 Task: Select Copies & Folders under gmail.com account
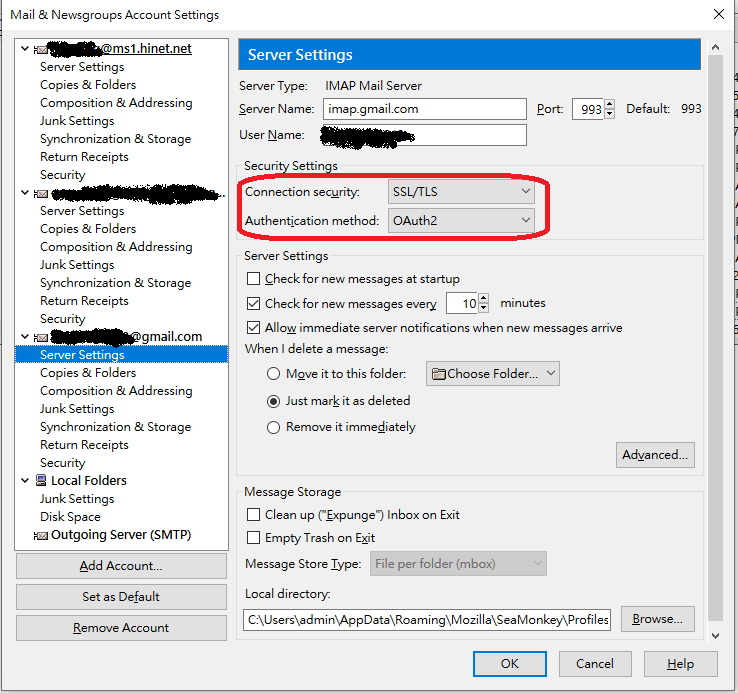[x=88, y=373]
